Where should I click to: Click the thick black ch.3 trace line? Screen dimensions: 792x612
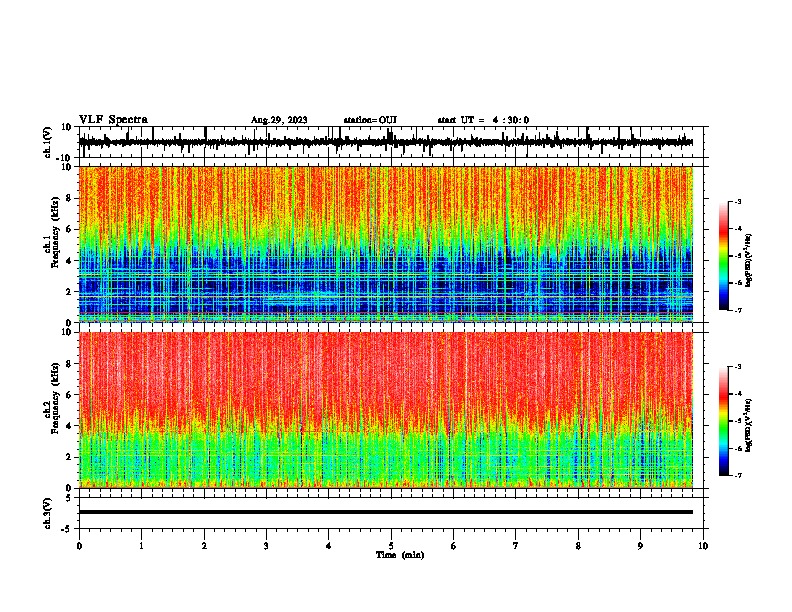click(386, 512)
